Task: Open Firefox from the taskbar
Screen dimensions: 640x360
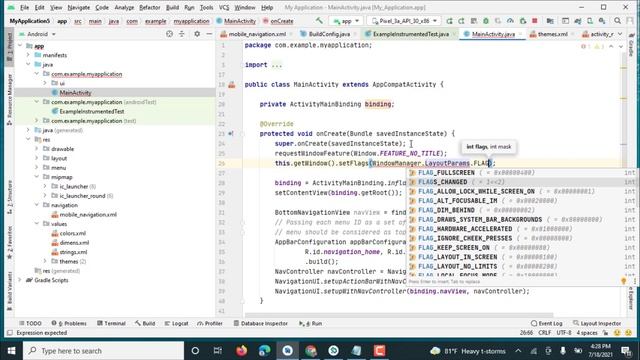Action: tap(241, 351)
